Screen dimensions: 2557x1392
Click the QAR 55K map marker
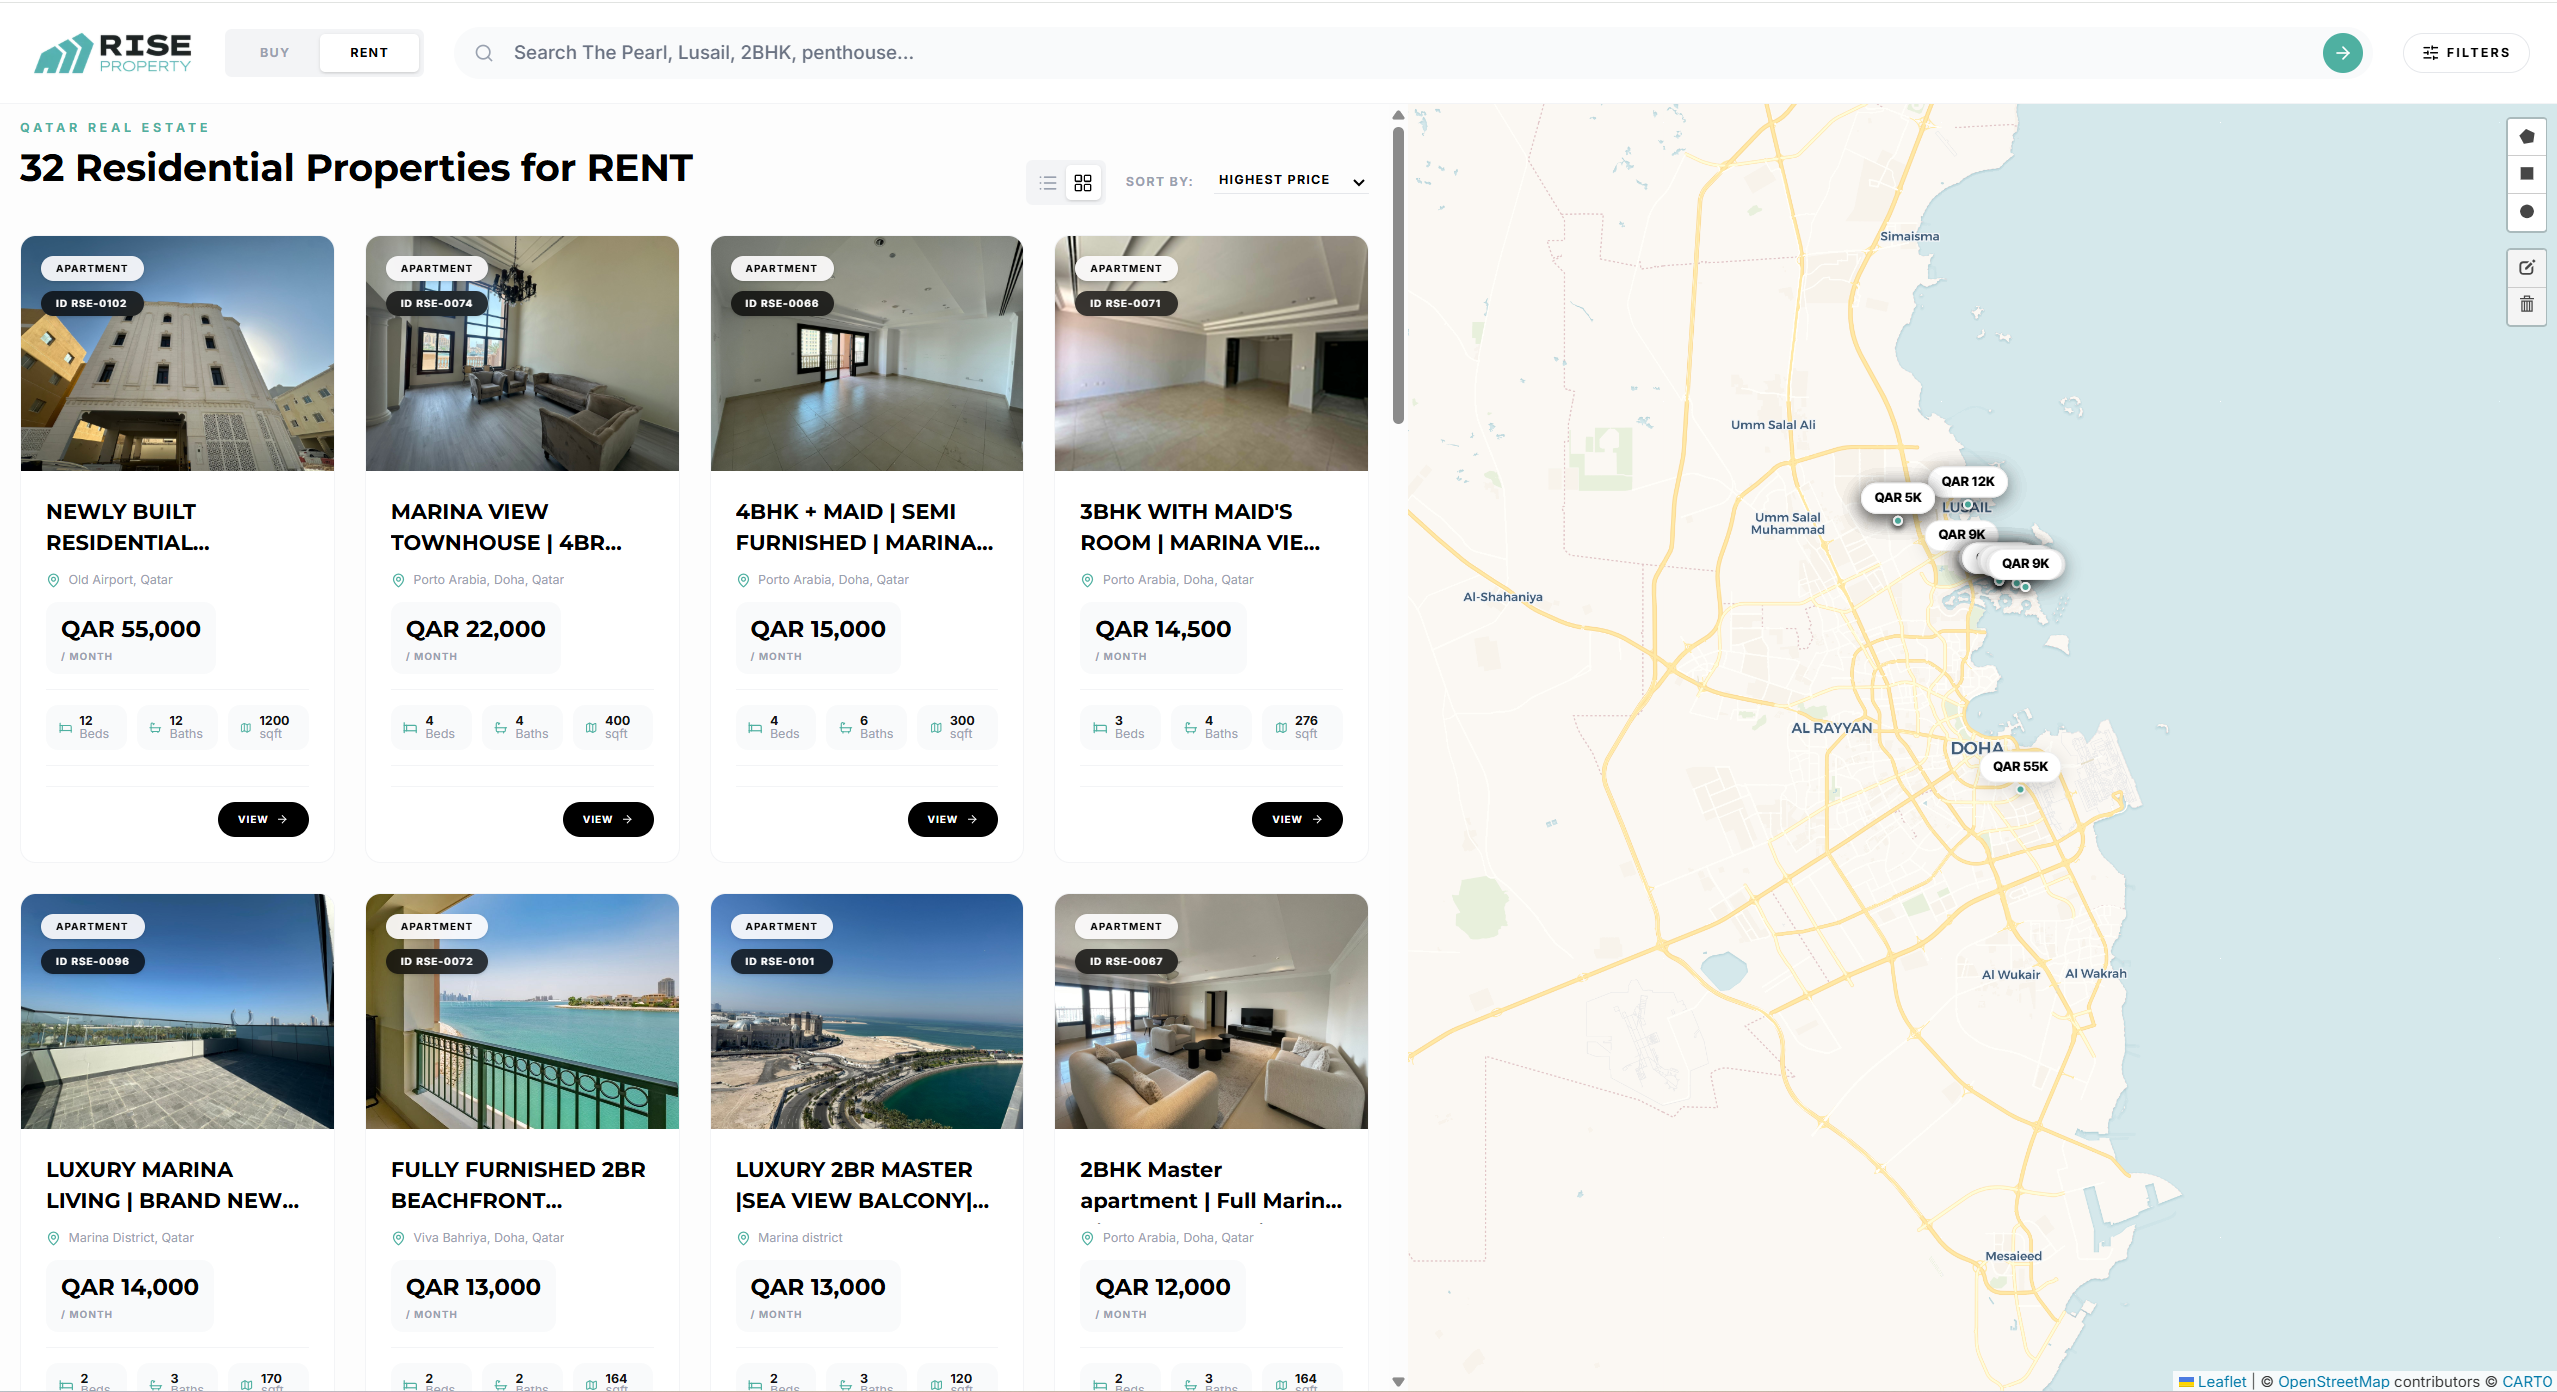[2020, 767]
